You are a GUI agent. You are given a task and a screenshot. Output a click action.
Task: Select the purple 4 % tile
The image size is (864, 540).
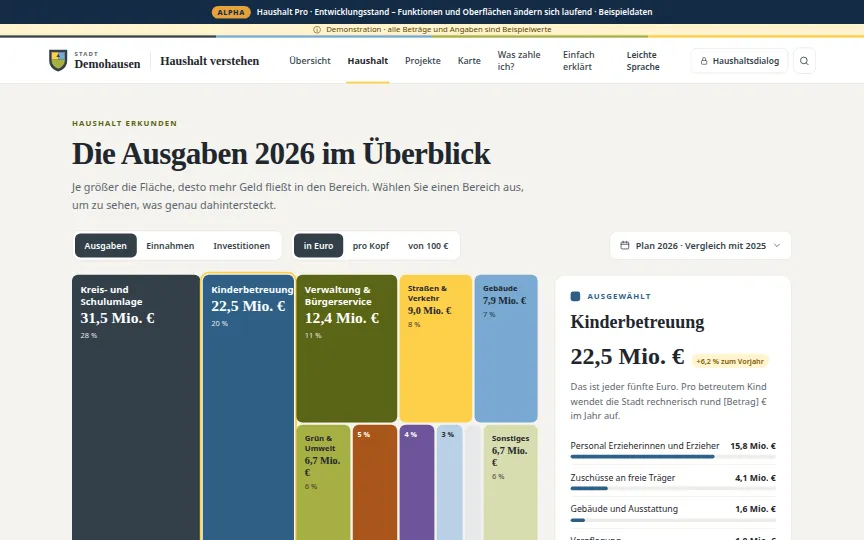click(417, 482)
